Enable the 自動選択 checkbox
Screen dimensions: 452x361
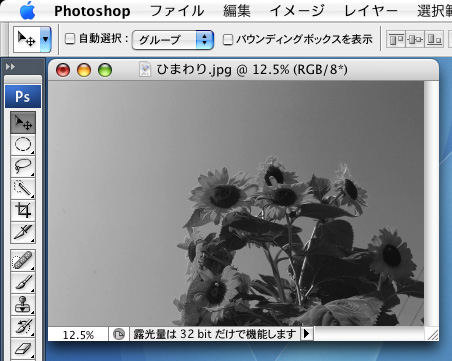point(70,39)
